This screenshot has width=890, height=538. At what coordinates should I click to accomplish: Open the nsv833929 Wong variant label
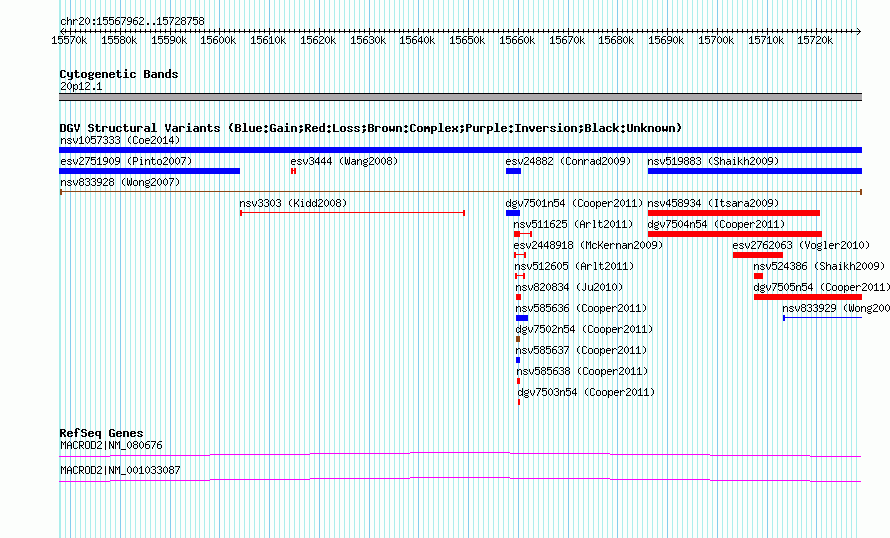click(x=836, y=308)
